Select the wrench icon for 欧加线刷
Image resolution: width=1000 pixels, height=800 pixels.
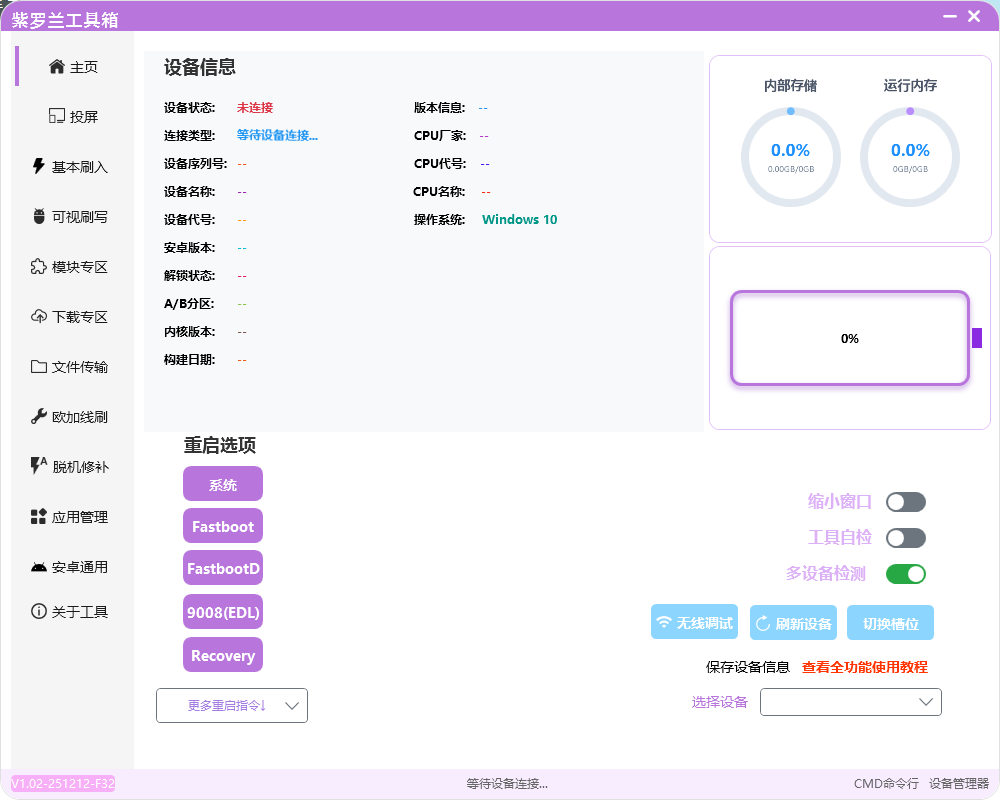point(39,417)
